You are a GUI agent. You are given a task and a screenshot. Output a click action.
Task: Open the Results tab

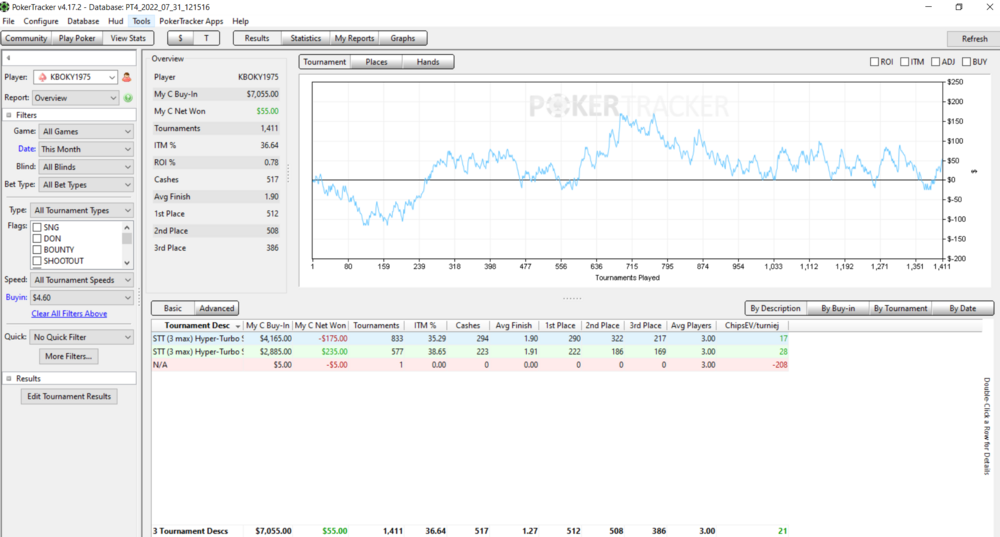pyautogui.click(x=257, y=38)
